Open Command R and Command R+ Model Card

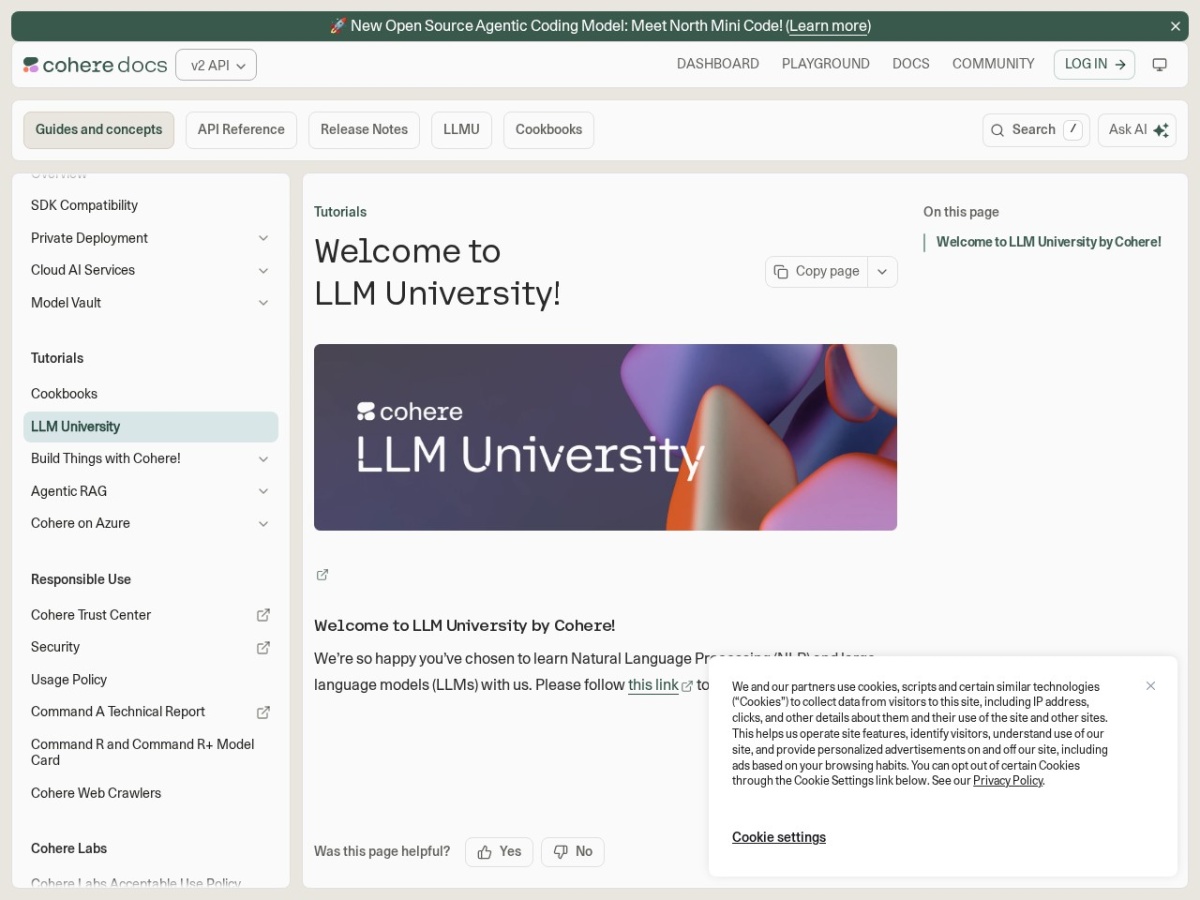[x=143, y=752]
